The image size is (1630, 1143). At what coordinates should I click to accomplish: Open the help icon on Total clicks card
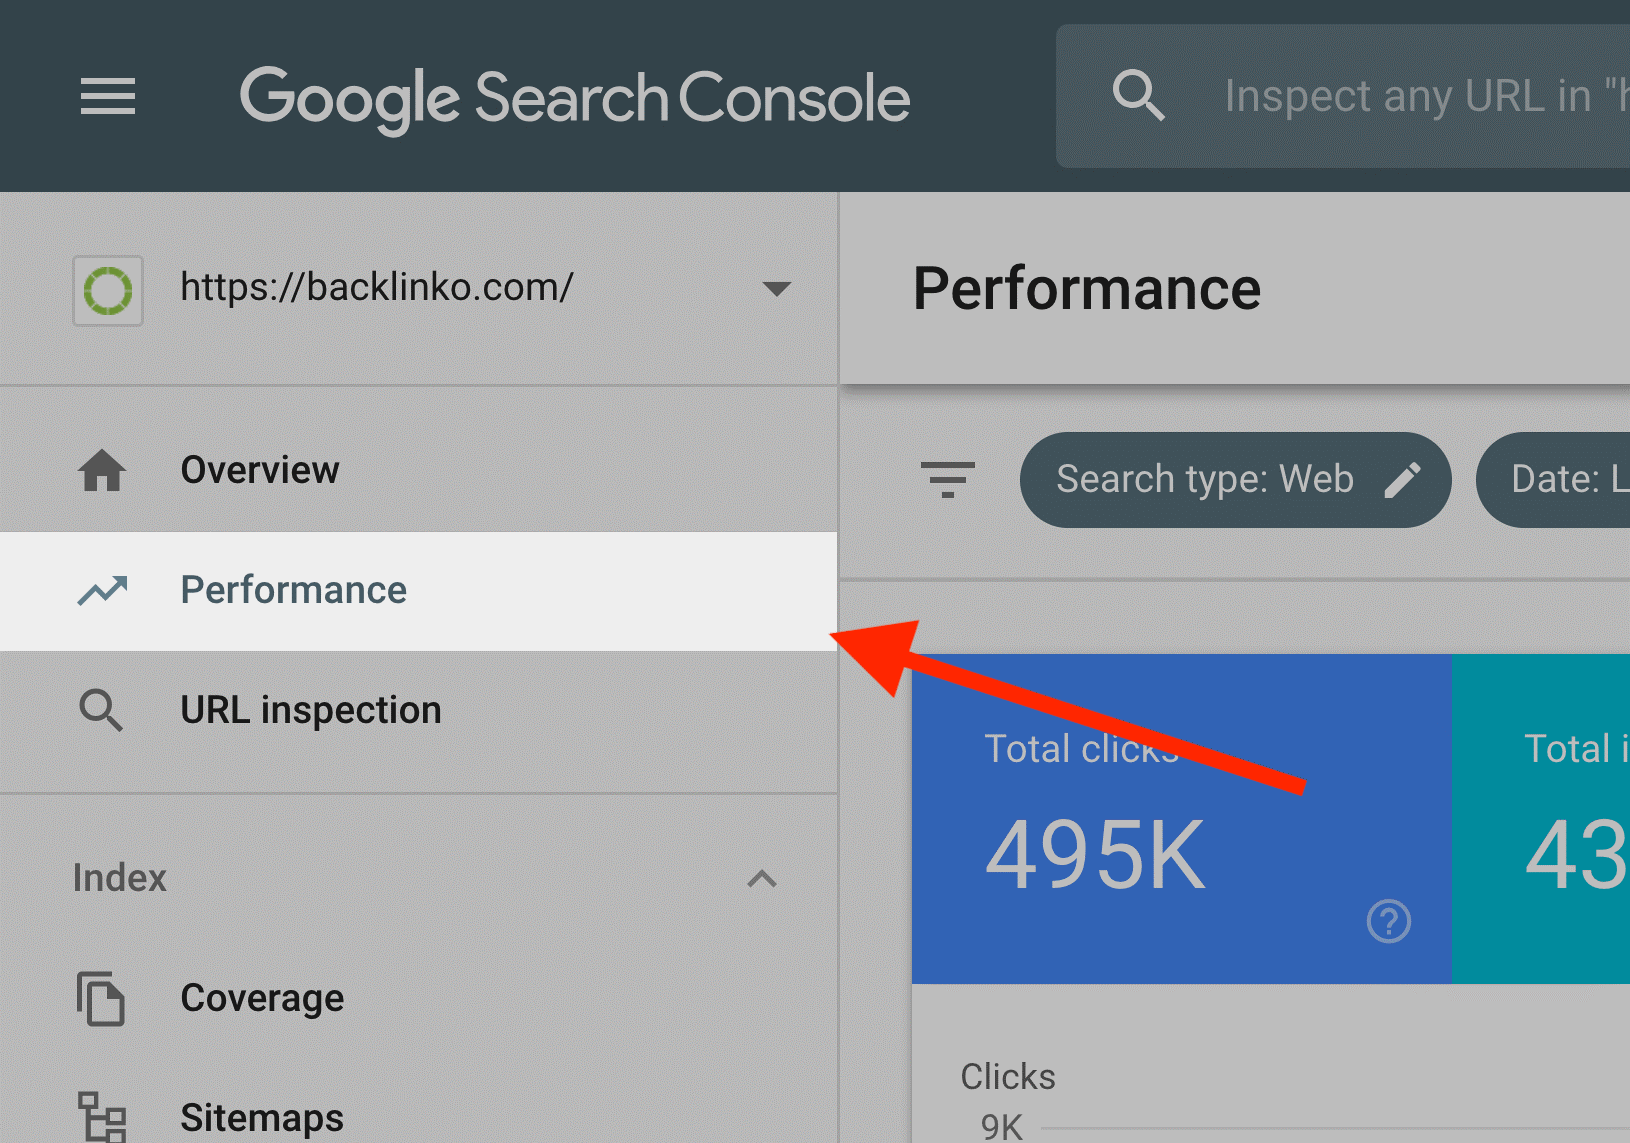[1389, 921]
